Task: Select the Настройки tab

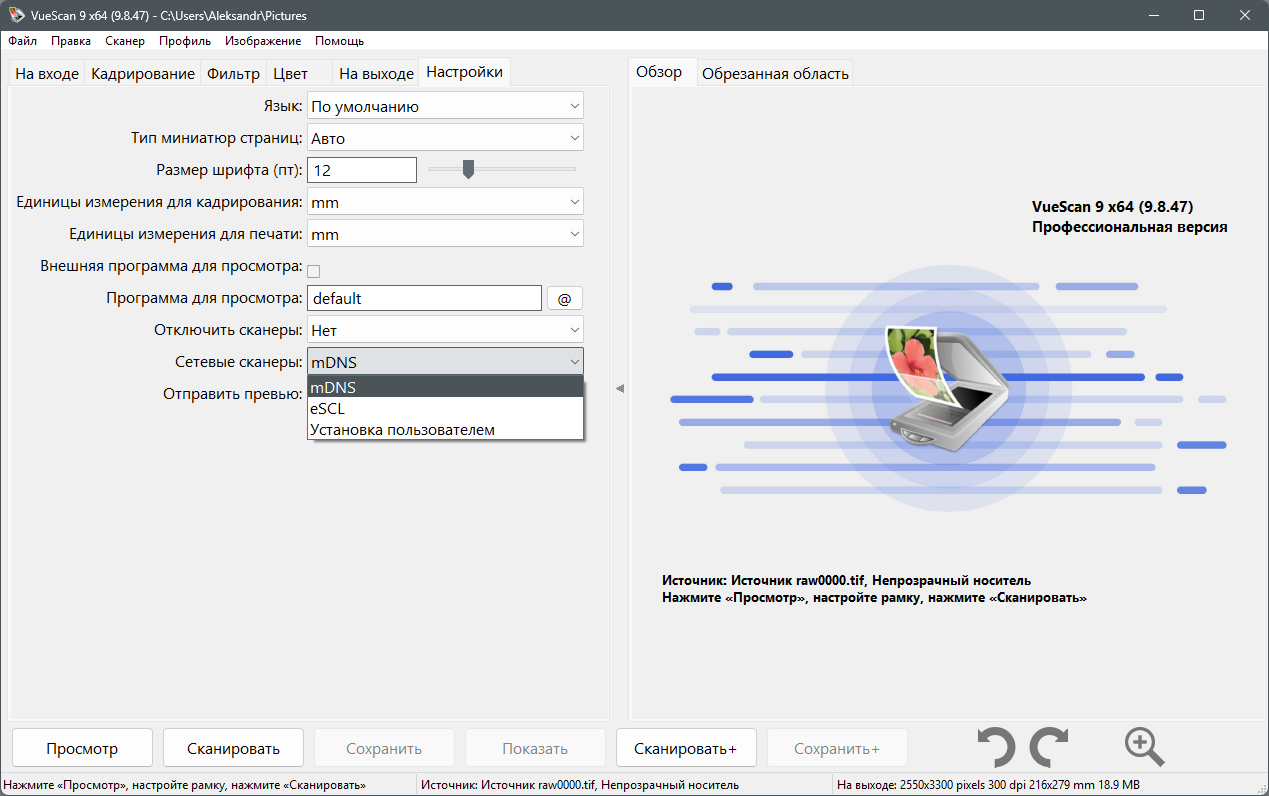Action: coord(464,72)
